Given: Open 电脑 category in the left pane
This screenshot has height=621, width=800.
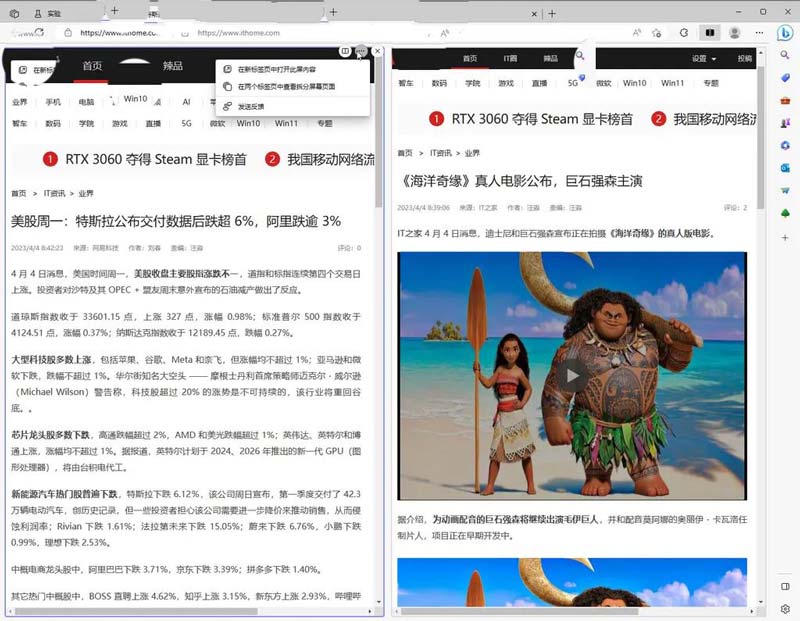Looking at the screenshot, I should tap(86, 102).
